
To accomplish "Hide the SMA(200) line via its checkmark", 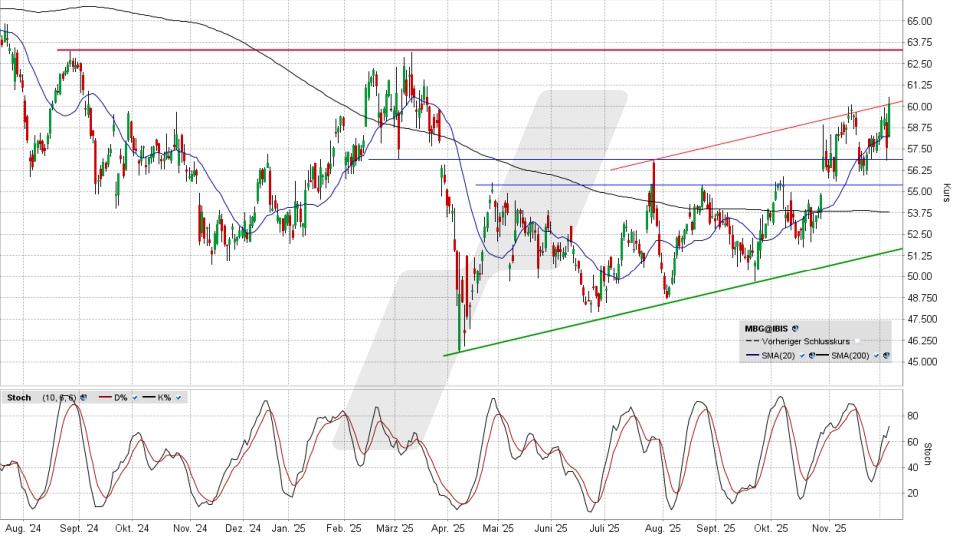I will [x=877, y=355].
